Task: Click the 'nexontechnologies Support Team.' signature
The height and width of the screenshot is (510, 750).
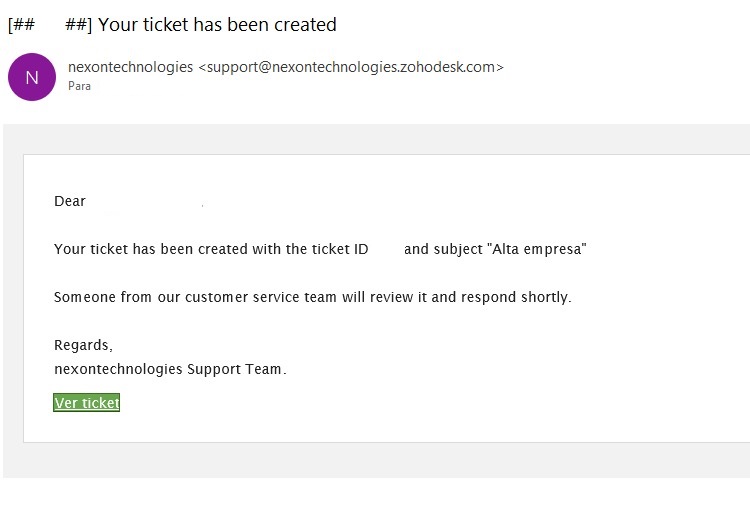Action: click(x=170, y=369)
